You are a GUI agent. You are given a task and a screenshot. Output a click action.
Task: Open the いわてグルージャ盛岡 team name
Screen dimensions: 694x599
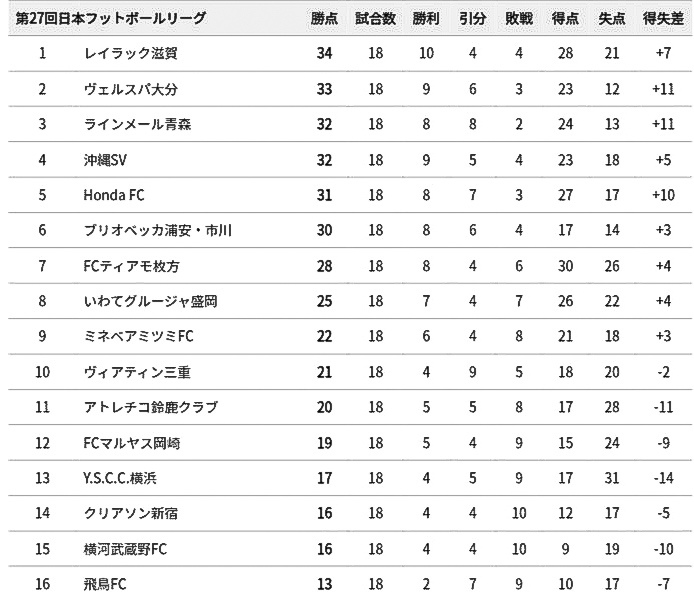[x=150, y=301]
